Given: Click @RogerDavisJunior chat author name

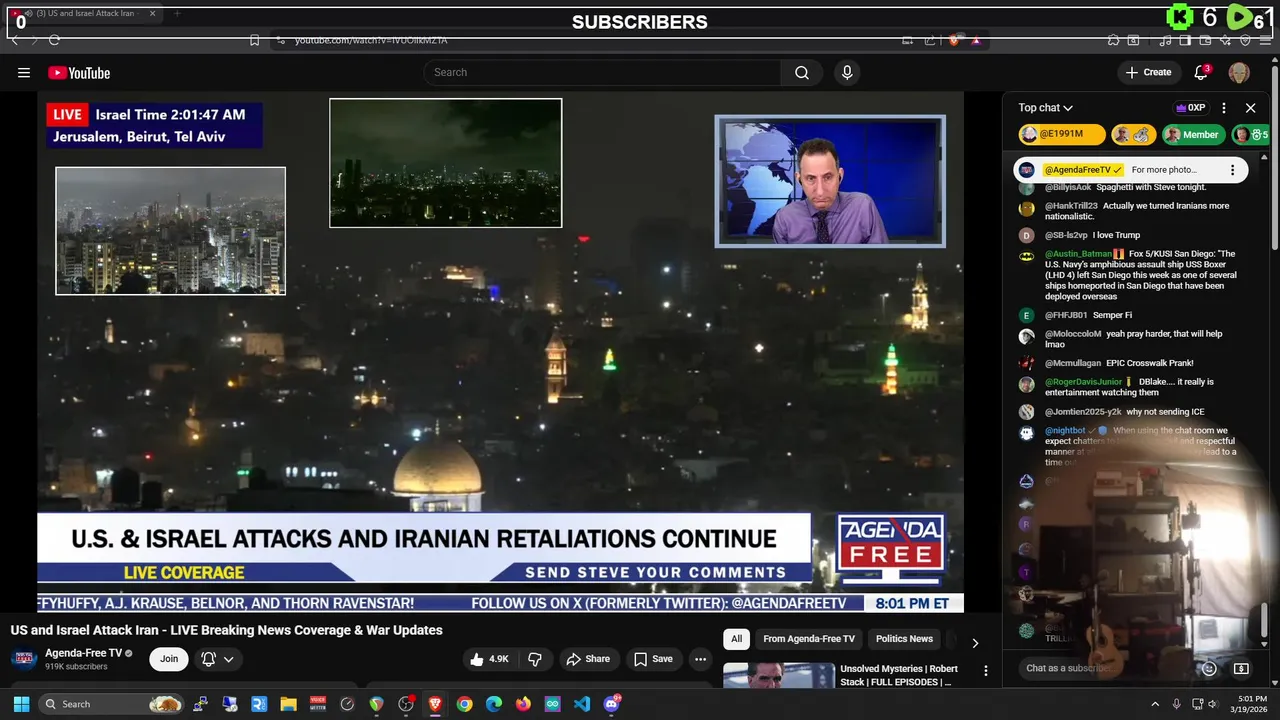Looking at the screenshot, I should pyautogui.click(x=1084, y=382).
